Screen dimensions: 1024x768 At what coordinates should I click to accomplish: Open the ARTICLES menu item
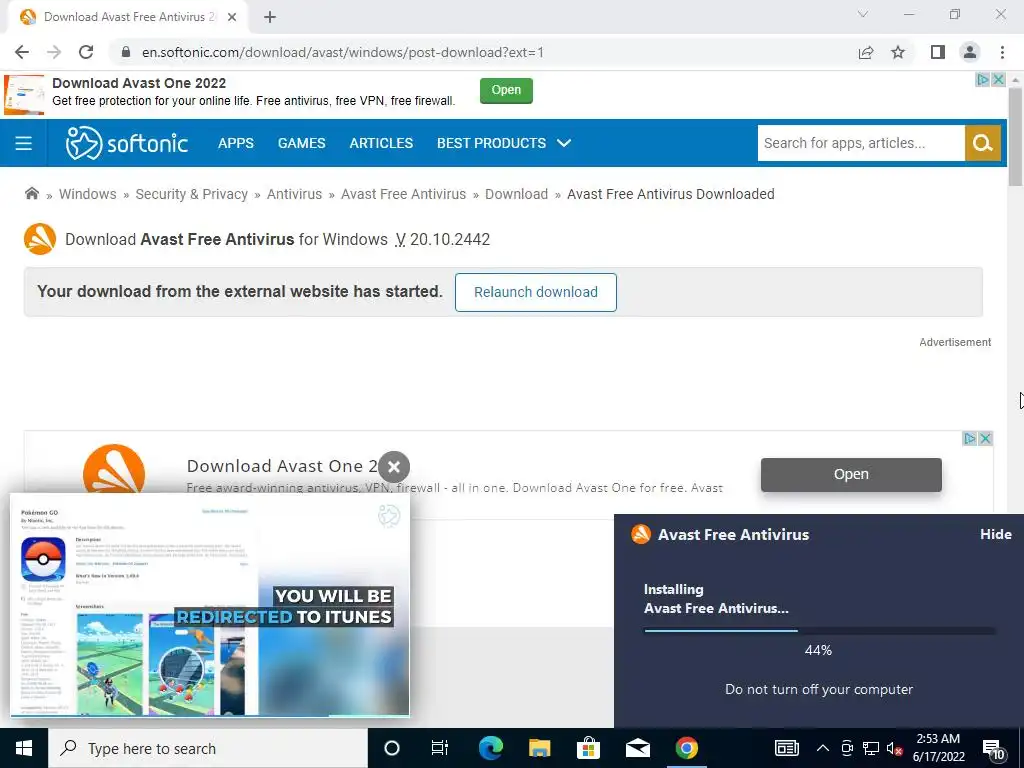coord(381,143)
